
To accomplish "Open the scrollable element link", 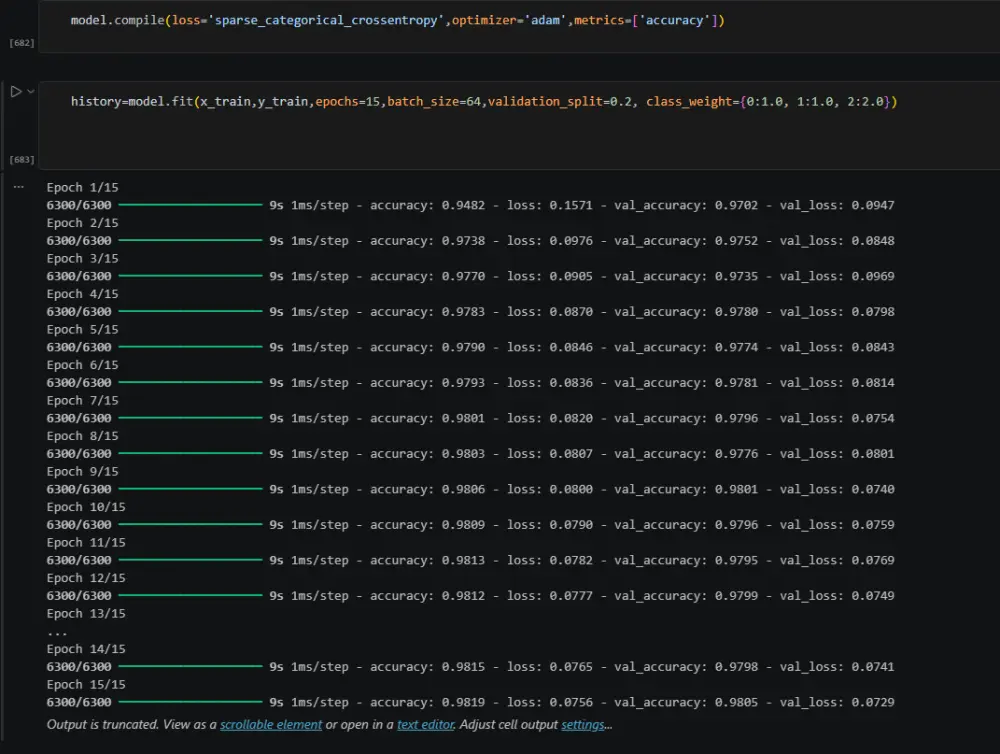I will (271, 725).
